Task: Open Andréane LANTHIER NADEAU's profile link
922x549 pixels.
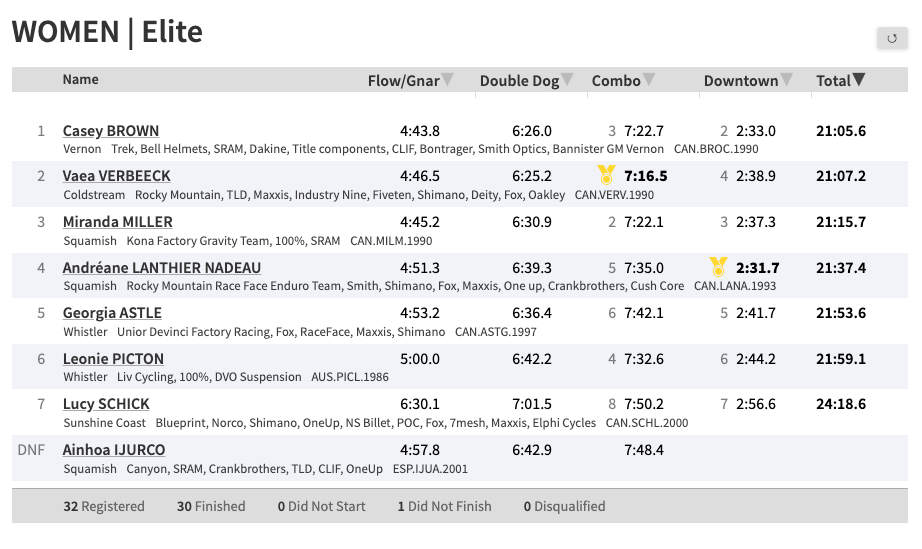Action: 162,268
